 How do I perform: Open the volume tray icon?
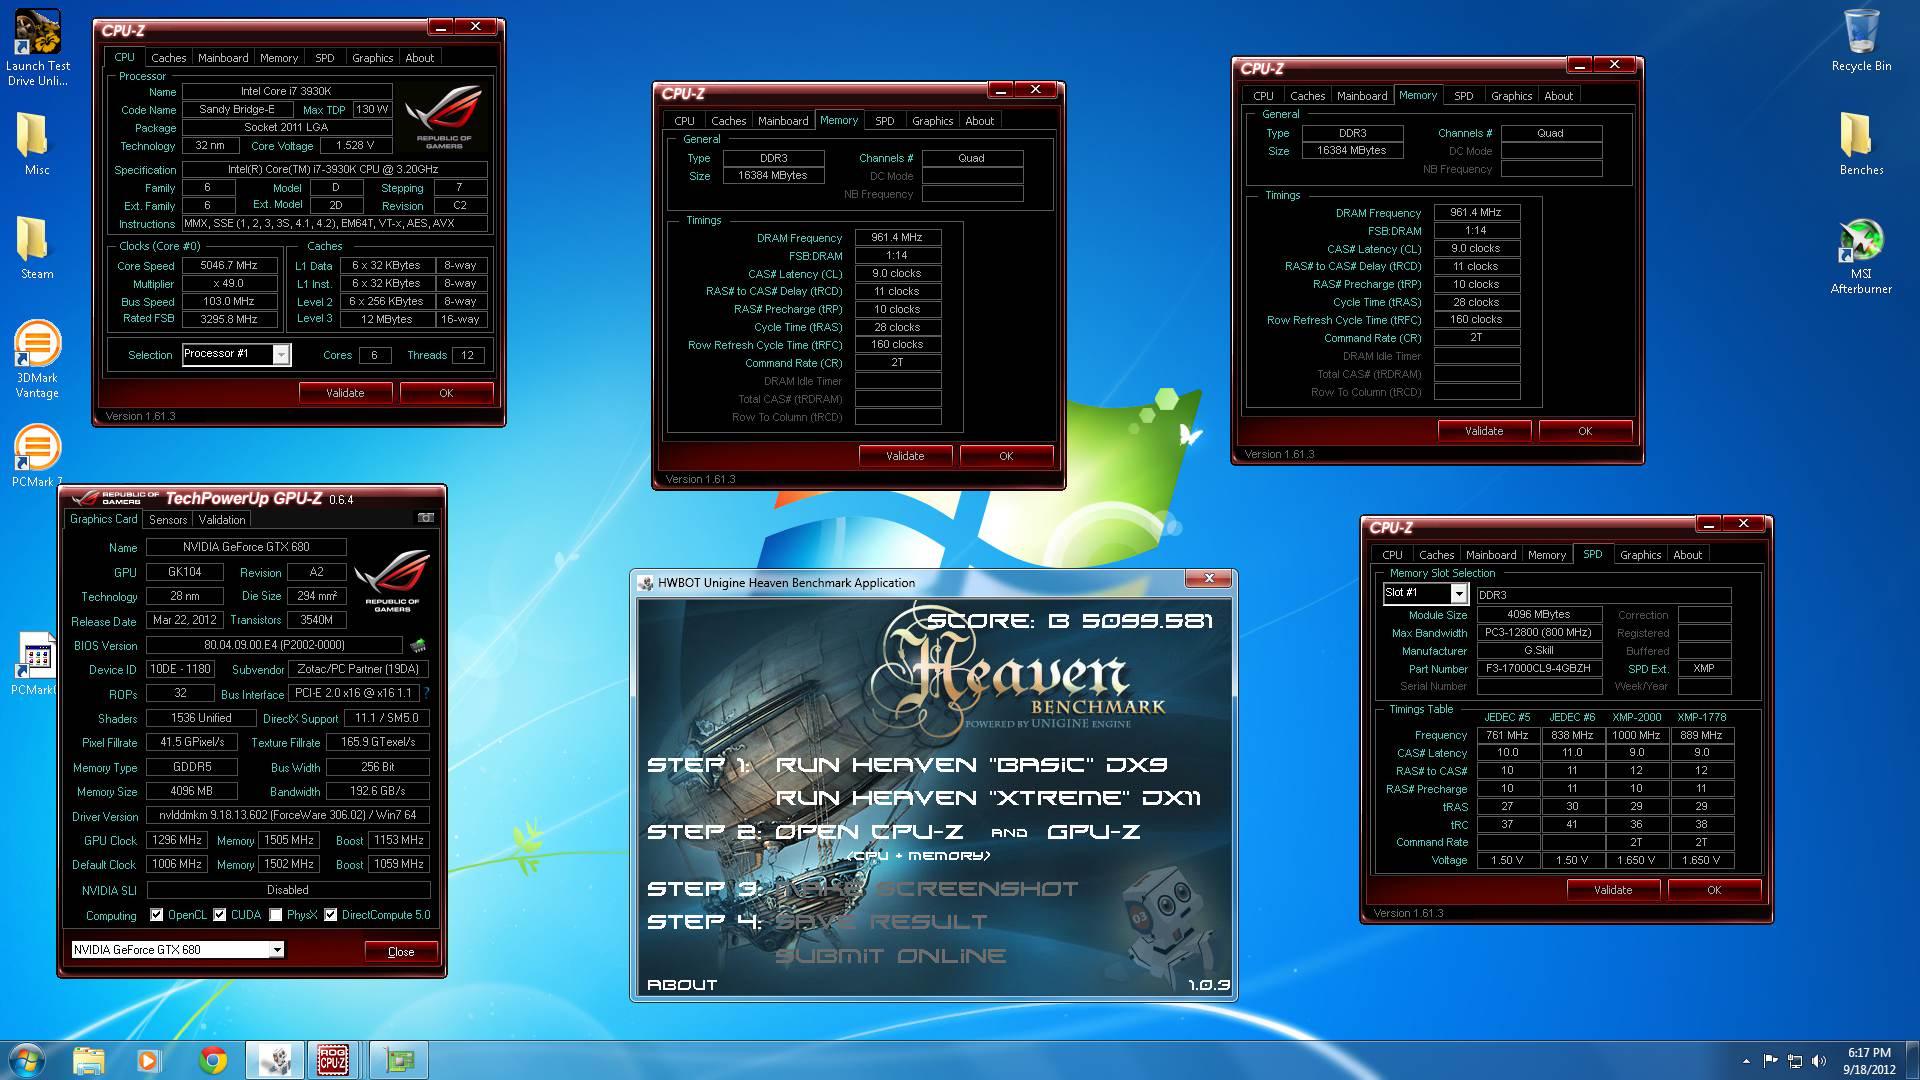(x=1821, y=1061)
